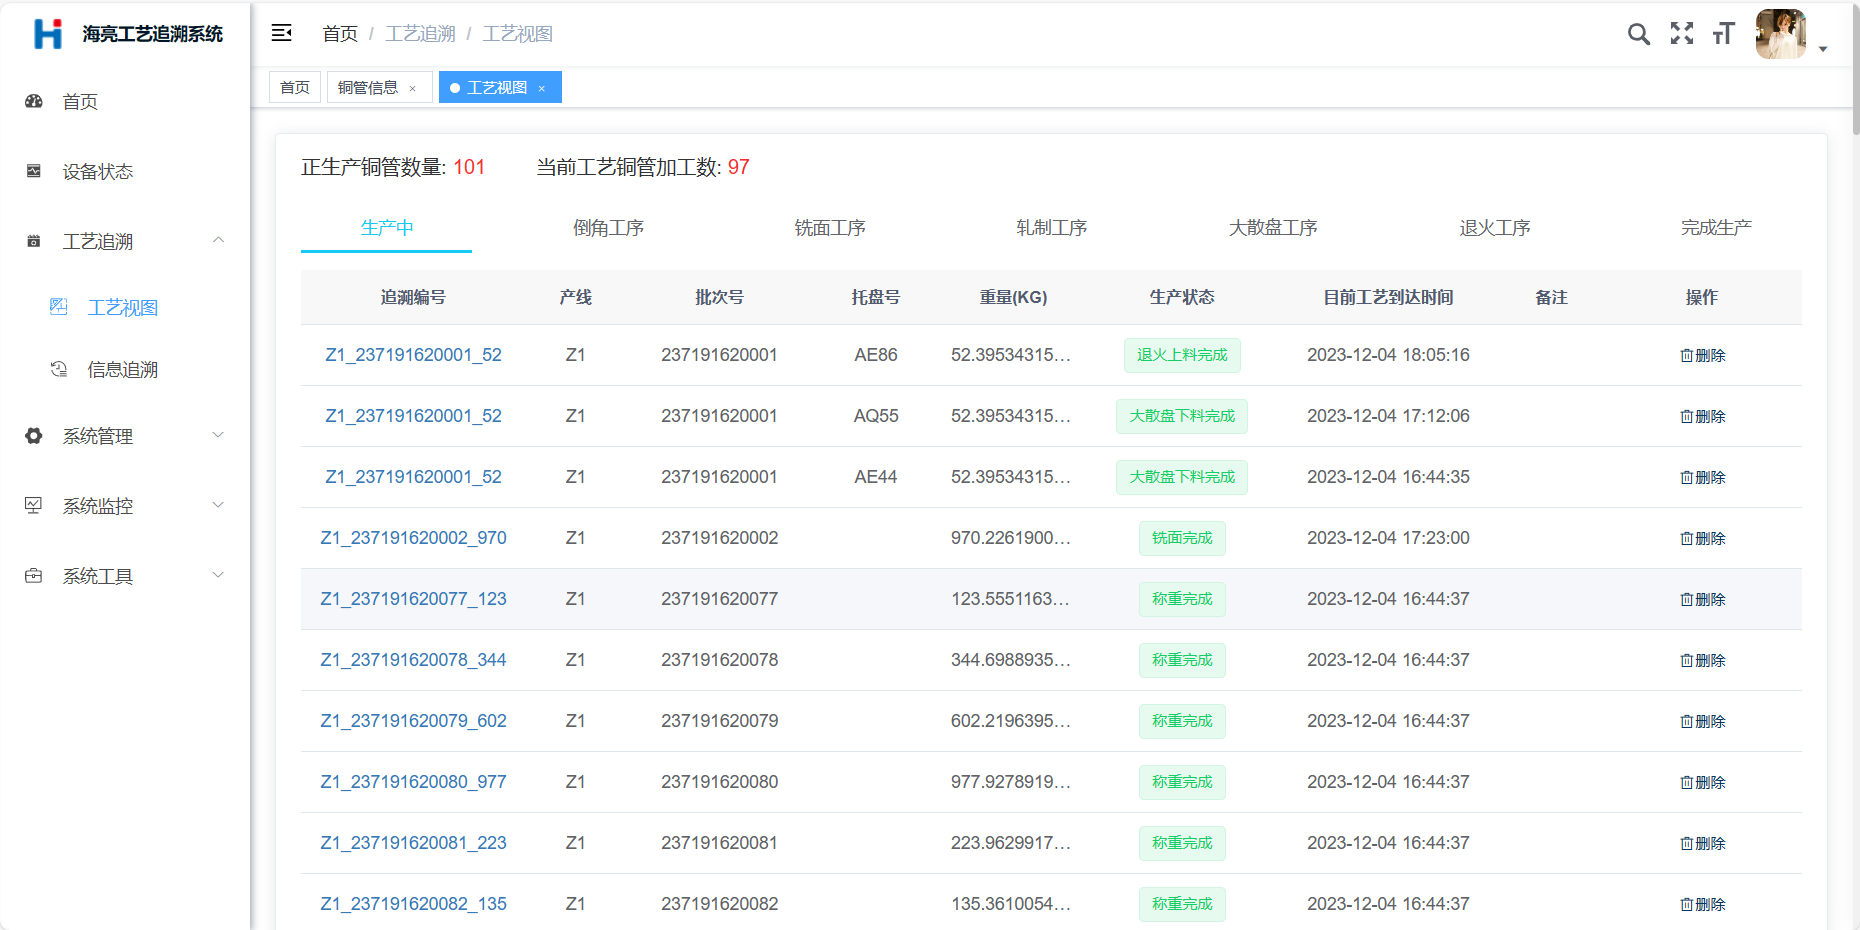The width and height of the screenshot is (1860, 930).
Task: Open link Z1_237191620081_223
Action: 413,843
